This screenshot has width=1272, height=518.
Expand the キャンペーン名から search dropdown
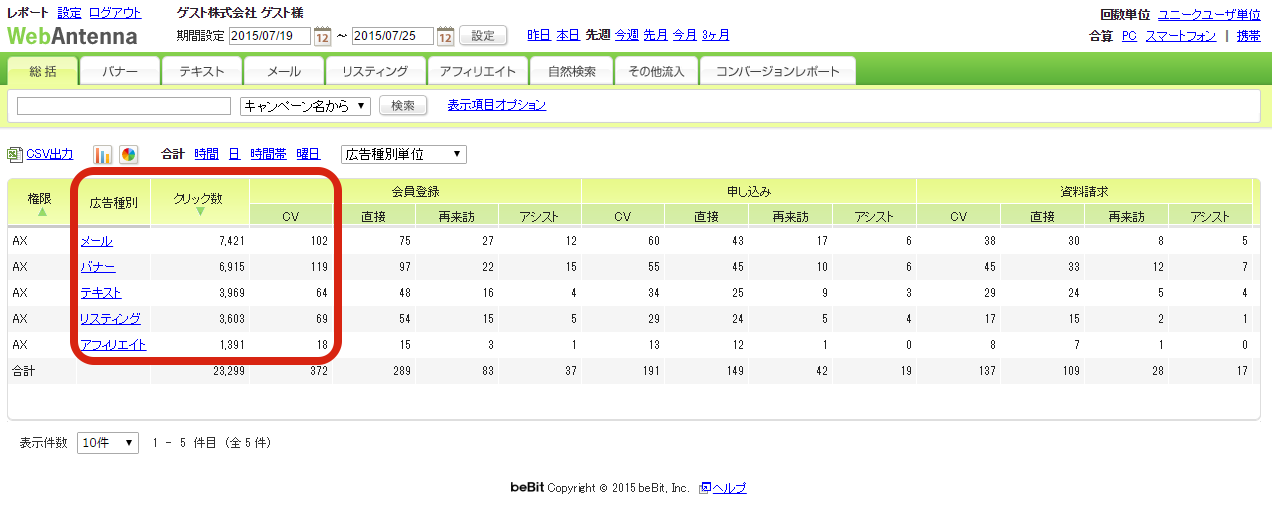(x=306, y=106)
